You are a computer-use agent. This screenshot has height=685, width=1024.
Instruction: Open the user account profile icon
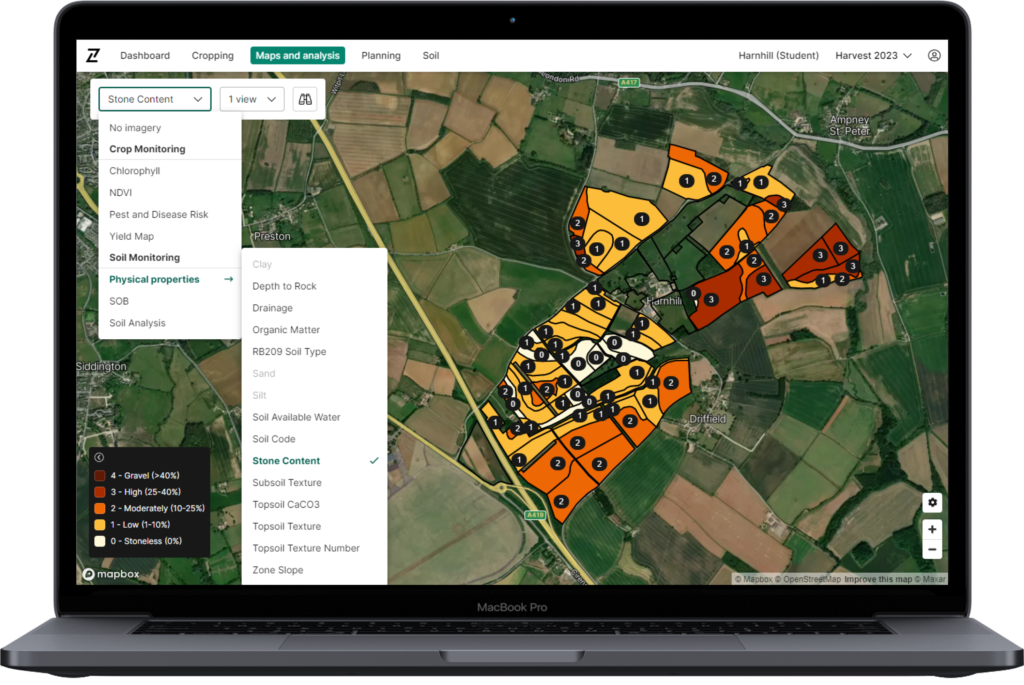934,56
